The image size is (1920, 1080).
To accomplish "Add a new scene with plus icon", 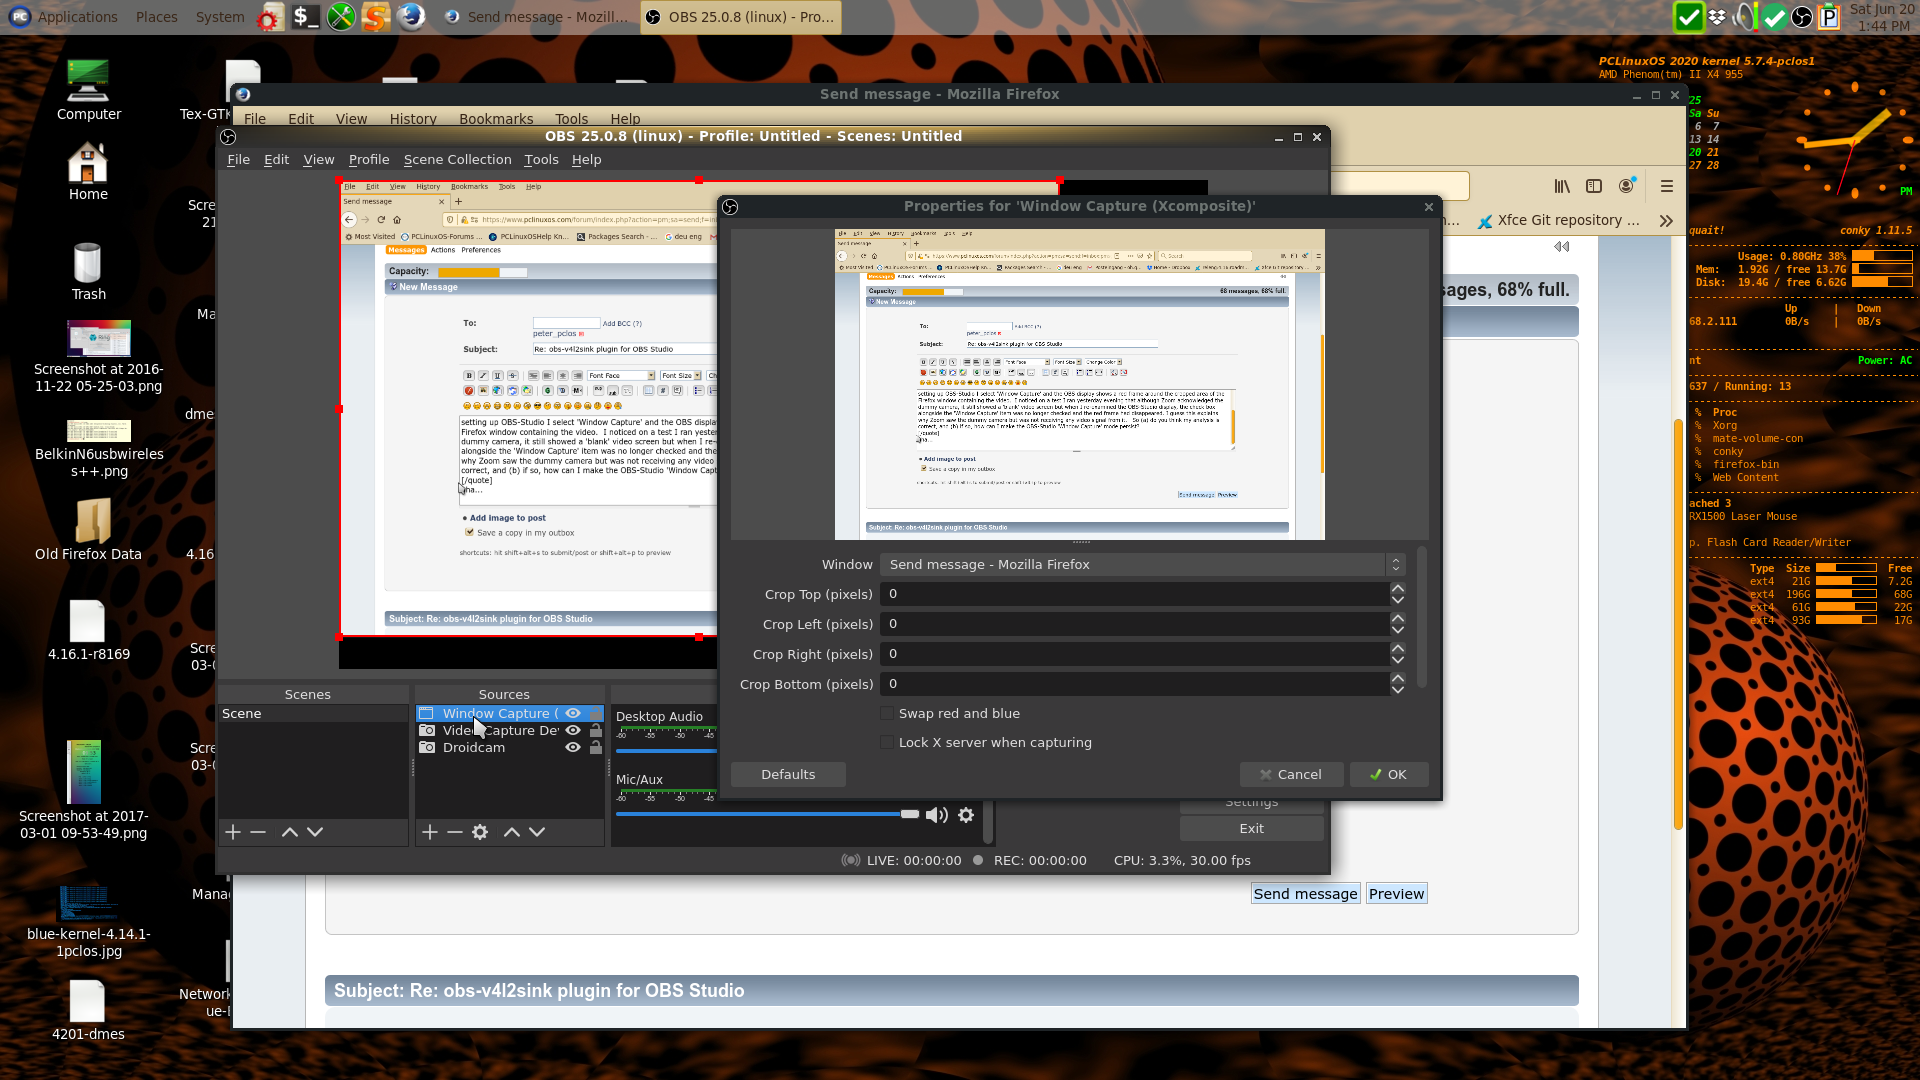I will coord(233,832).
